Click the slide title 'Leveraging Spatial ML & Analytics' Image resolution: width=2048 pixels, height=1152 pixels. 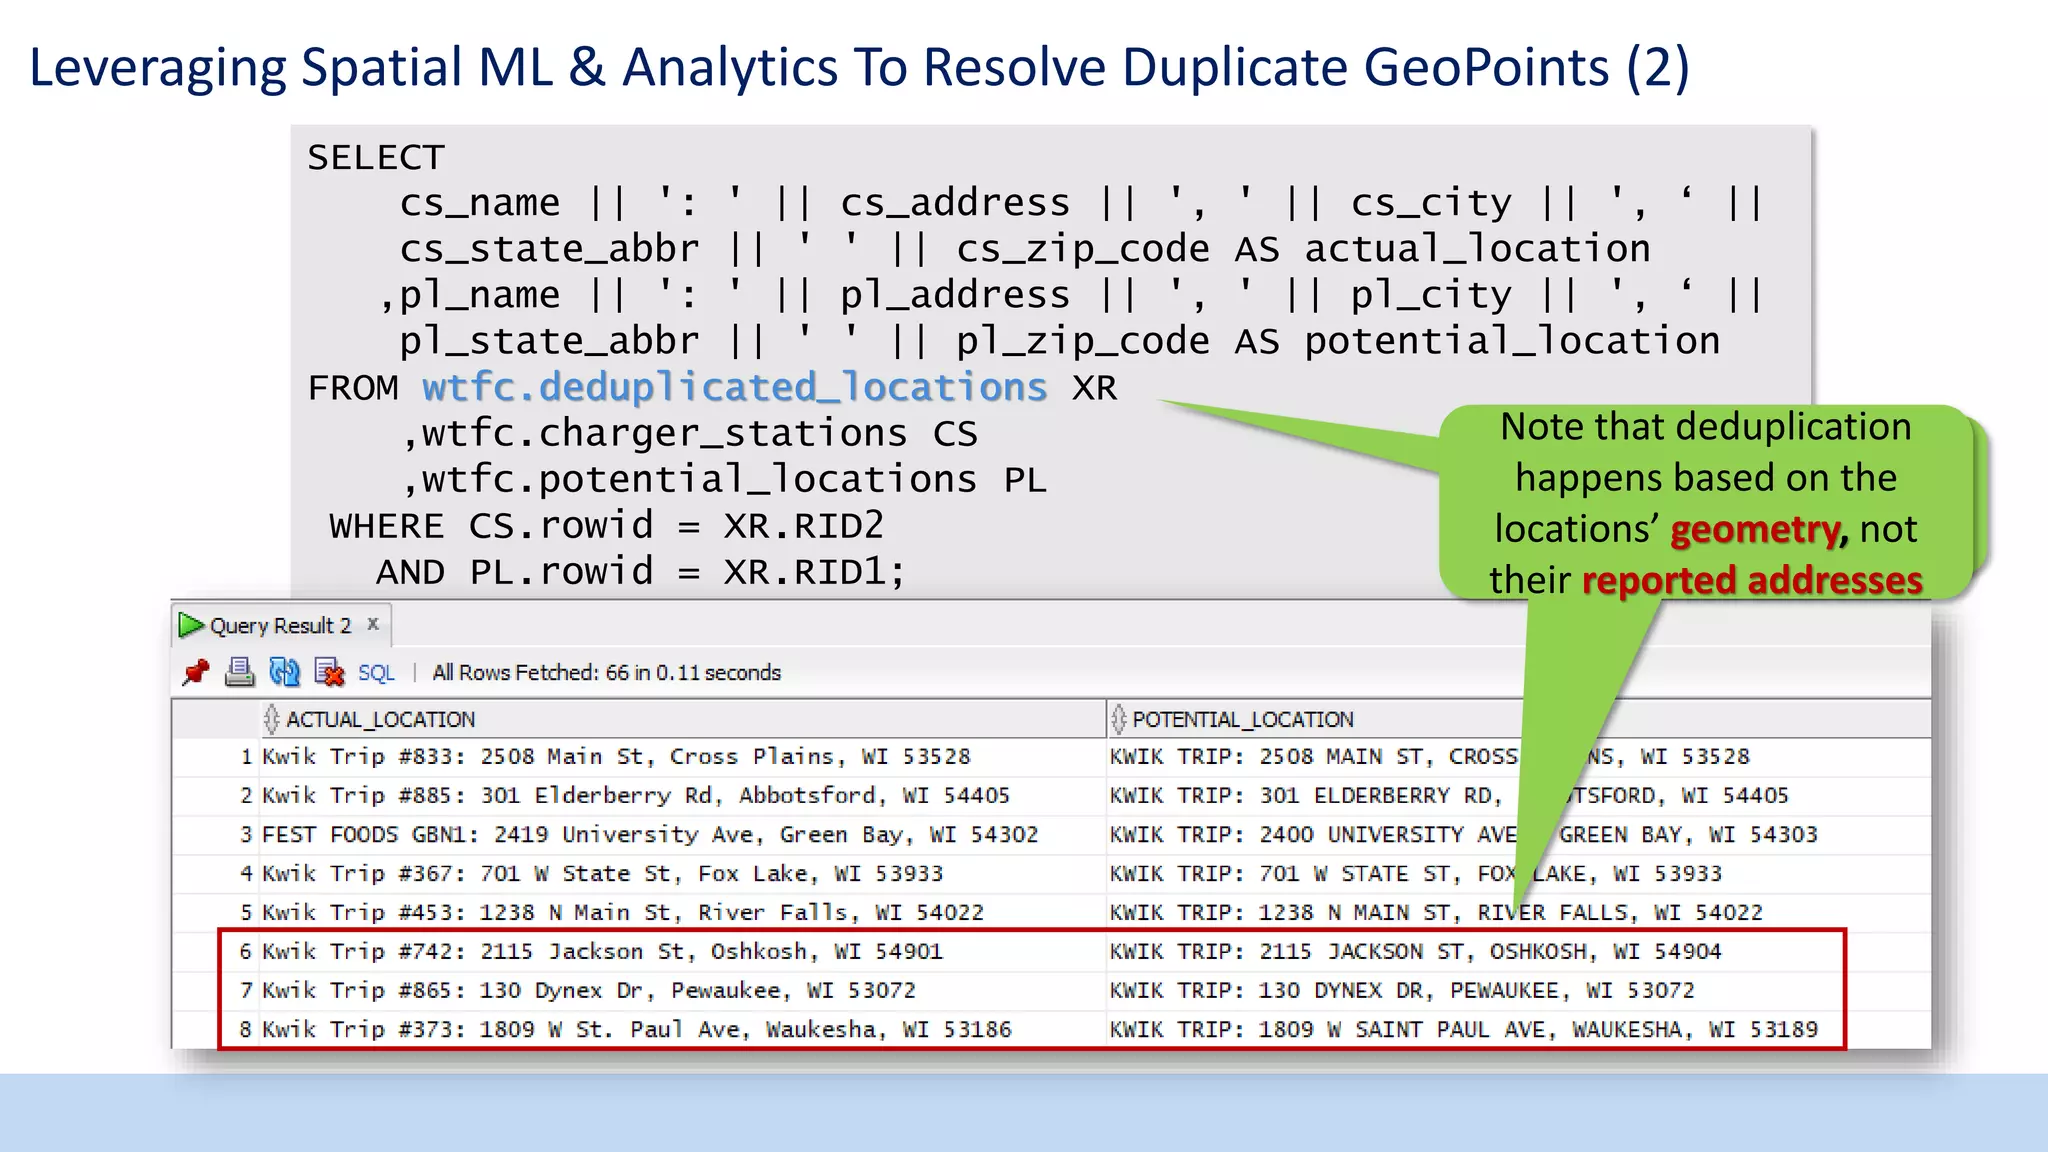click(x=859, y=68)
